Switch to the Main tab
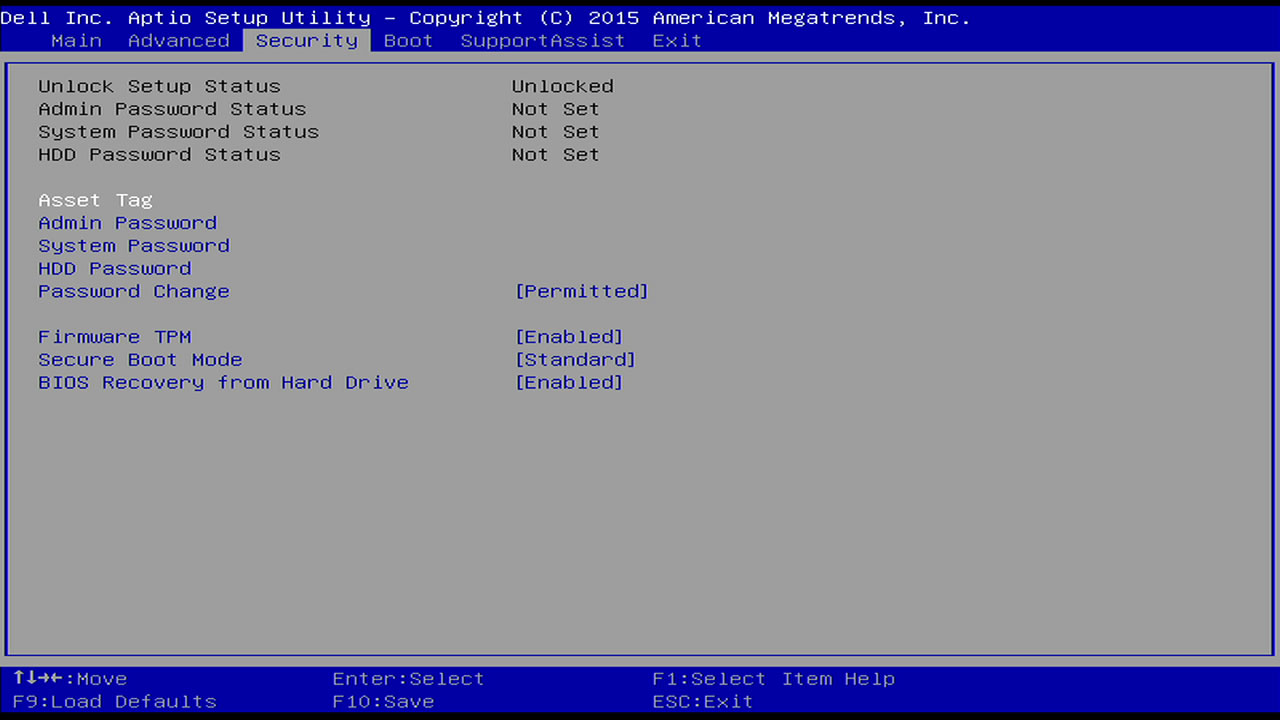The height and width of the screenshot is (720, 1280). click(76, 41)
